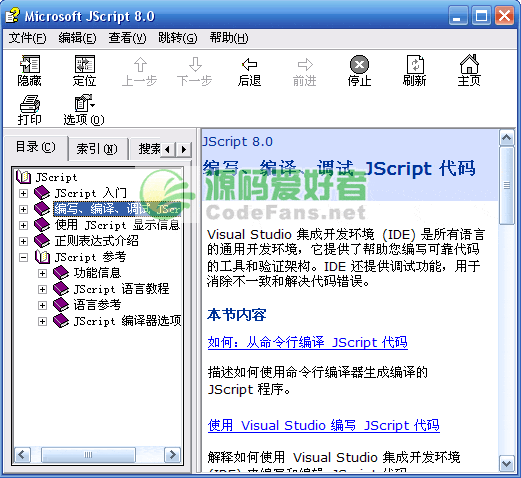Click open book icon for JScript 参考

[x=42, y=257]
